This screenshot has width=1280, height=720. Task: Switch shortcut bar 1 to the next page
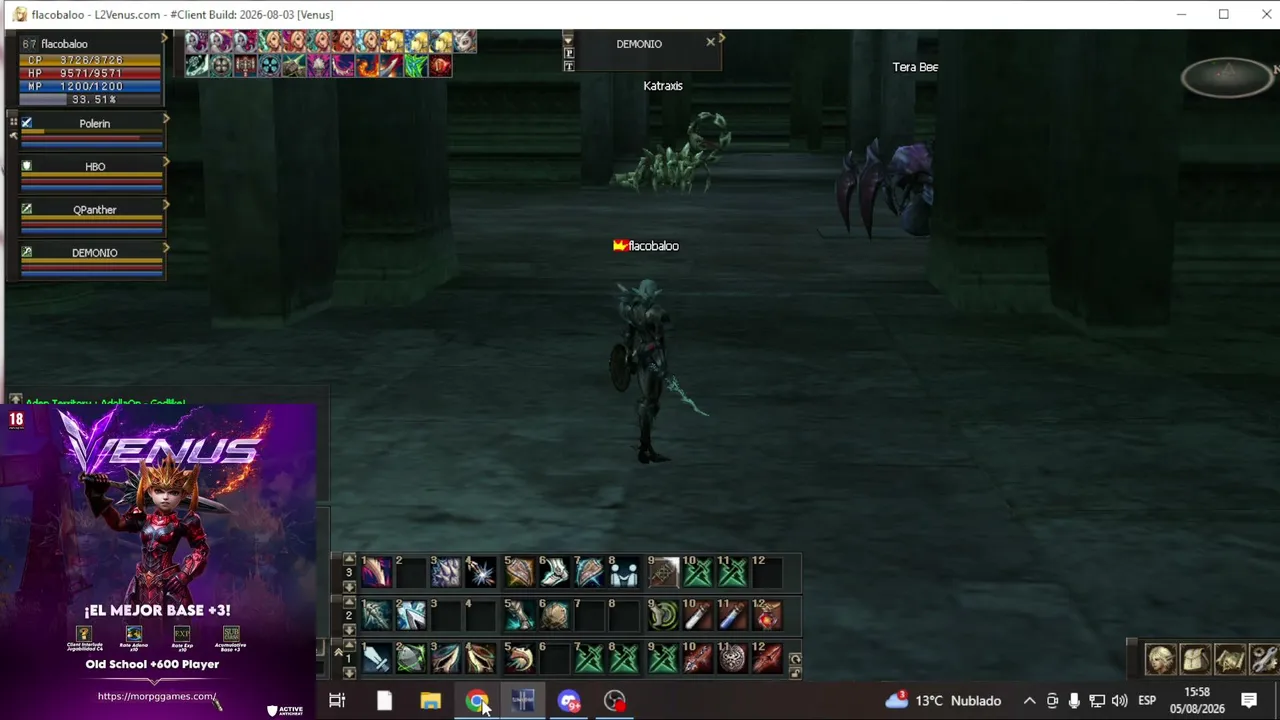[349, 673]
